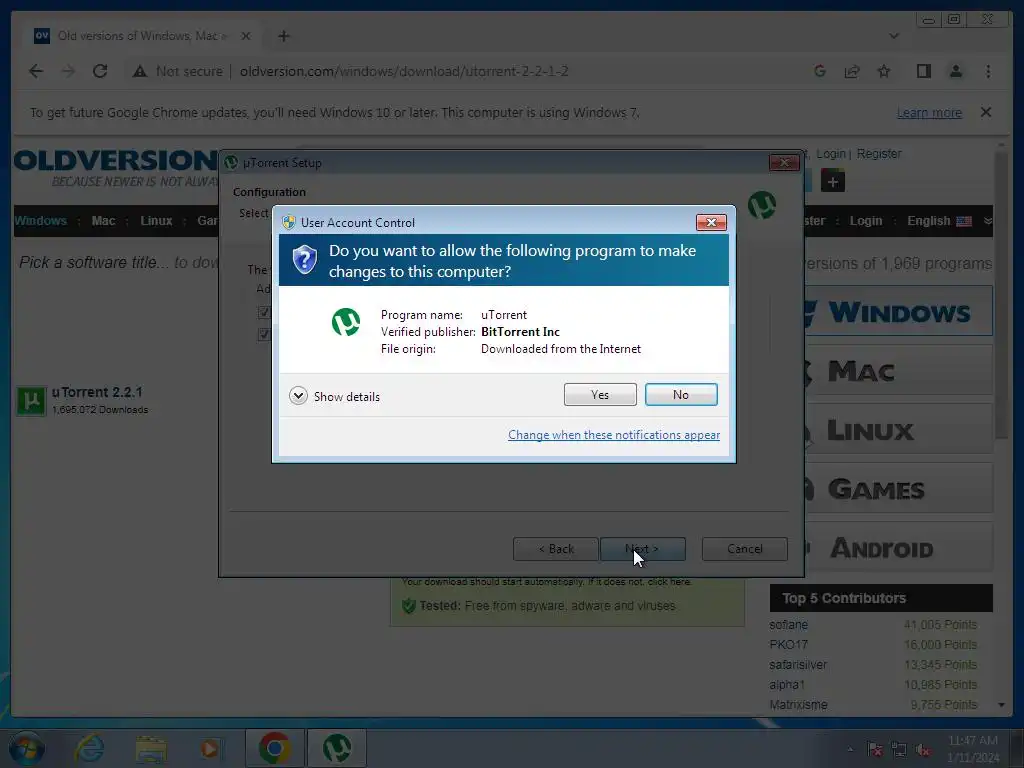Image resolution: width=1024 pixels, height=768 pixels.
Task: Click the uTorrent 2.2.1 page icon
Action: [x=31, y=400]
